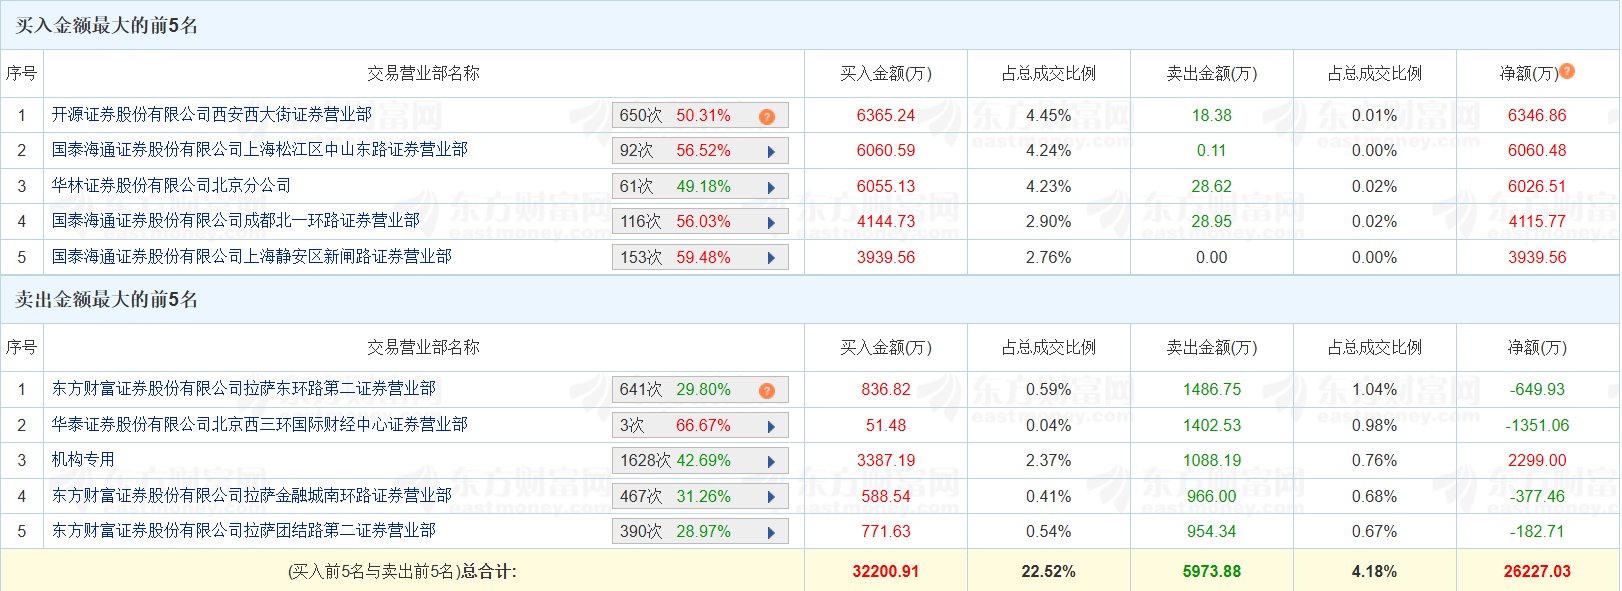The height and width of the screenshot is (591, 1622).
Task: Expand arrow for 成都北一环路 brokerage row
Action: (x=771, y=223)
